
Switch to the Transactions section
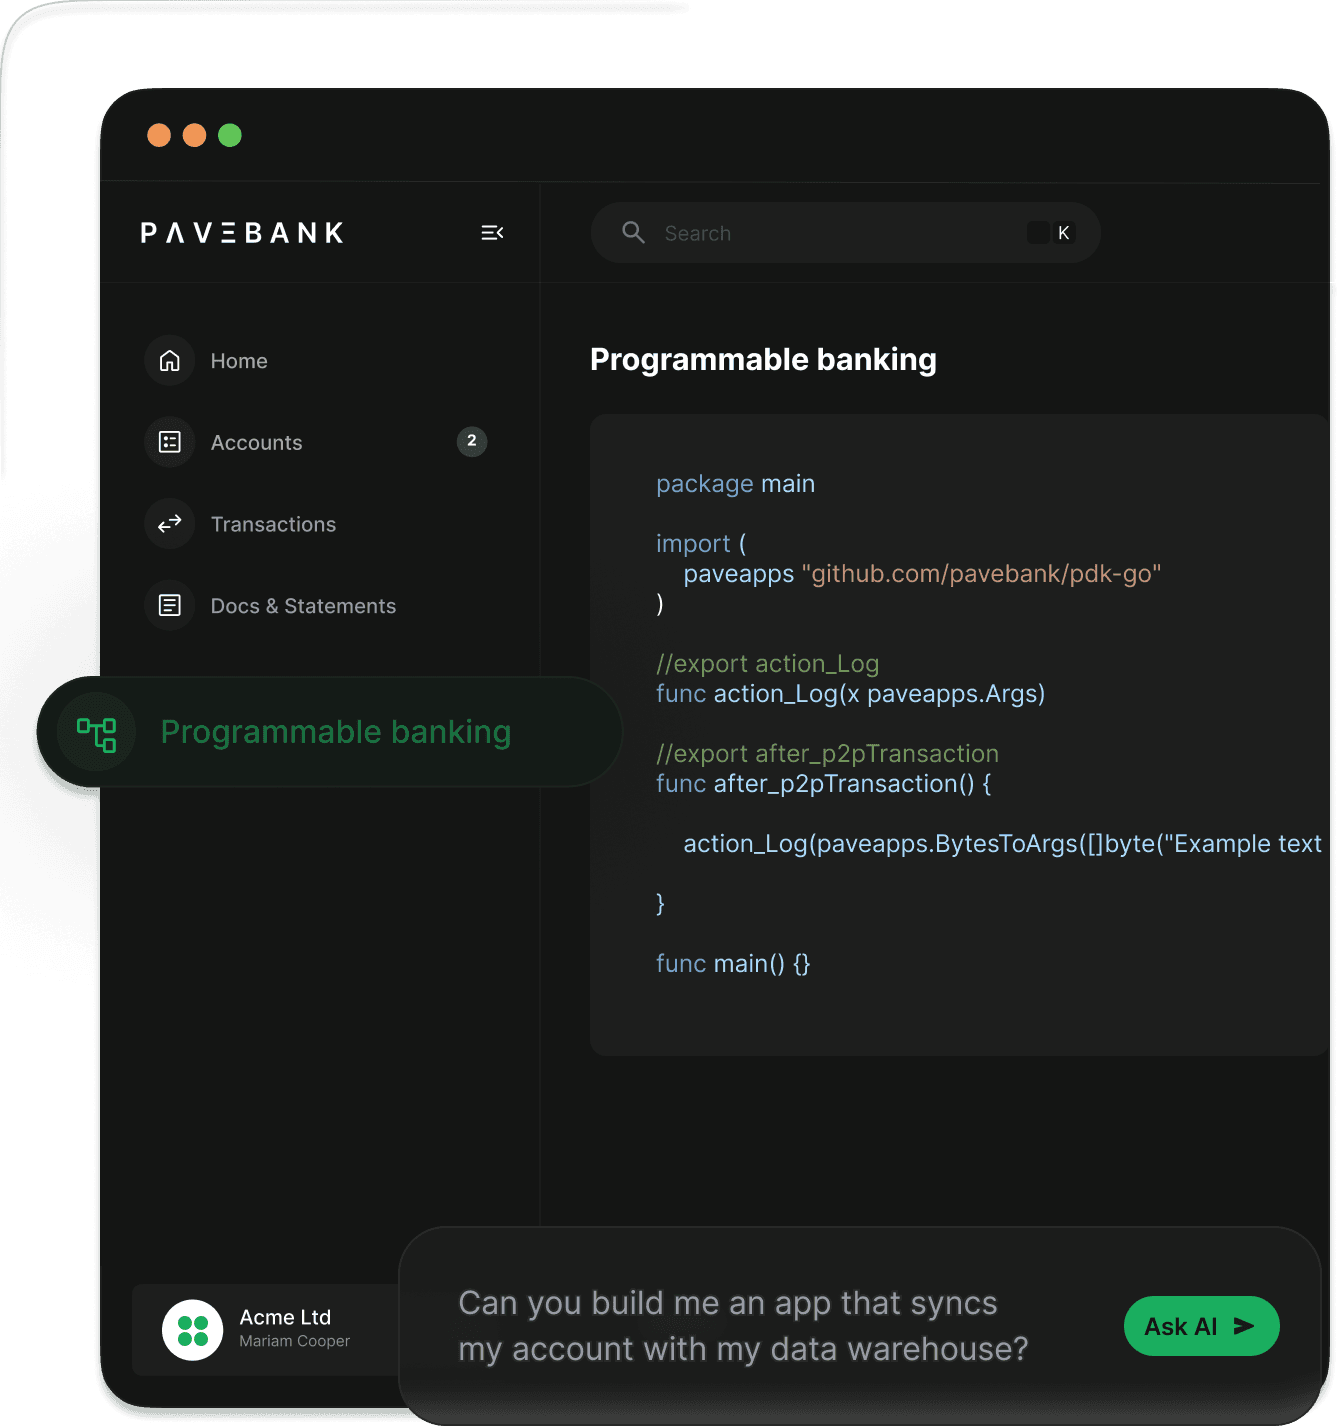click(273, 523)
